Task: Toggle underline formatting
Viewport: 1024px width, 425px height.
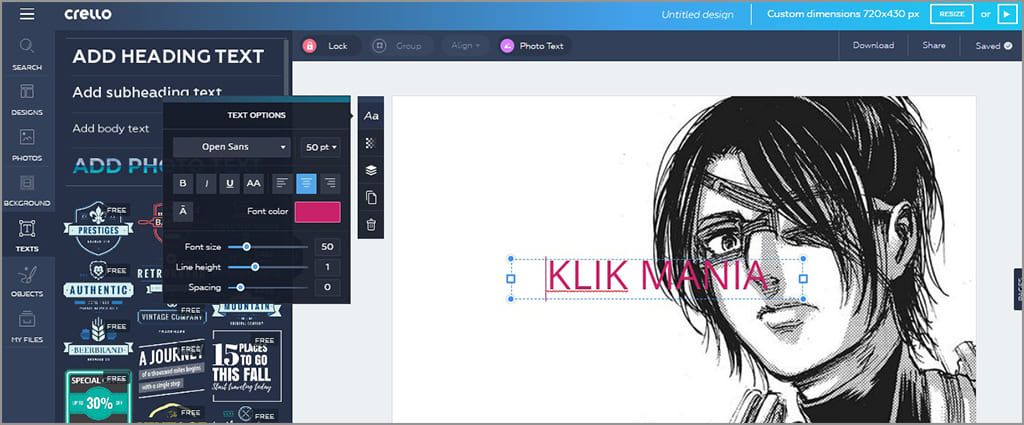Action: pyautogui.click(x=229, y=183)
